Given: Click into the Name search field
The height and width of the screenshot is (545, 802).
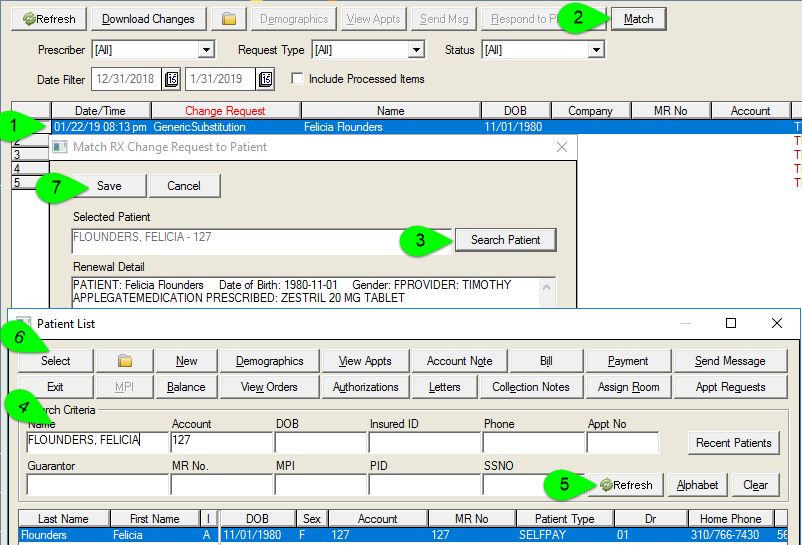Looking at the screenshot, I should click(x=97, y=439).
